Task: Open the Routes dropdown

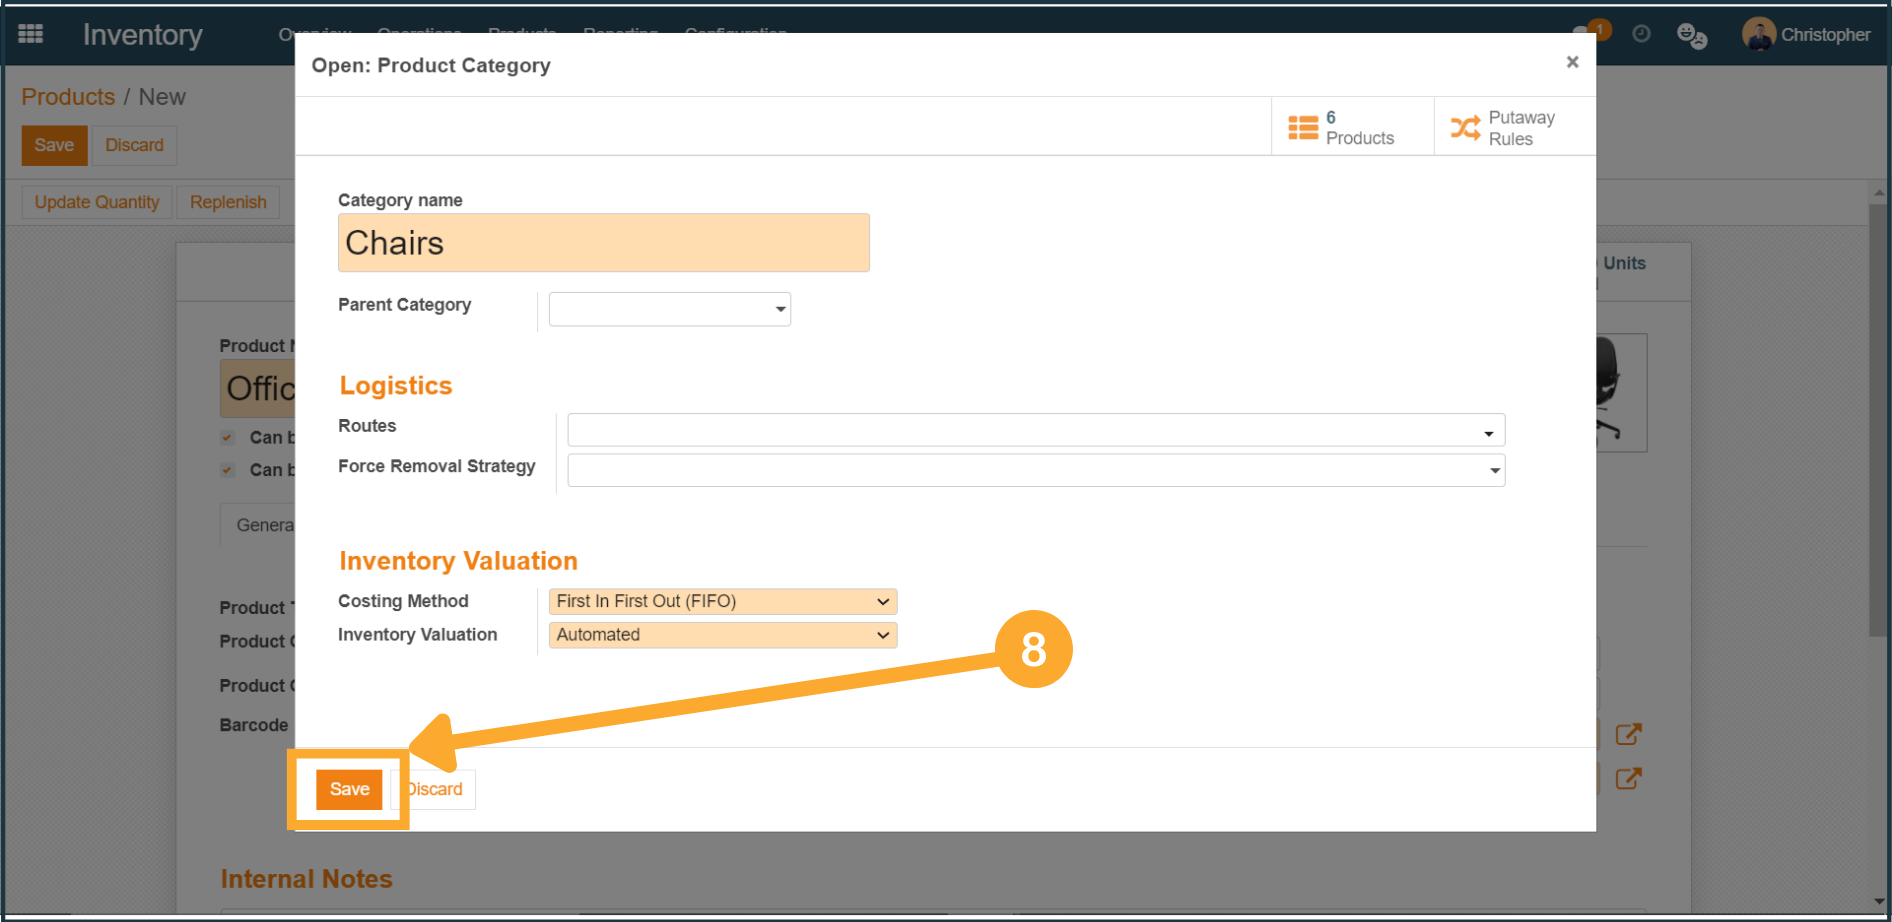Action: pos(1035,431)
